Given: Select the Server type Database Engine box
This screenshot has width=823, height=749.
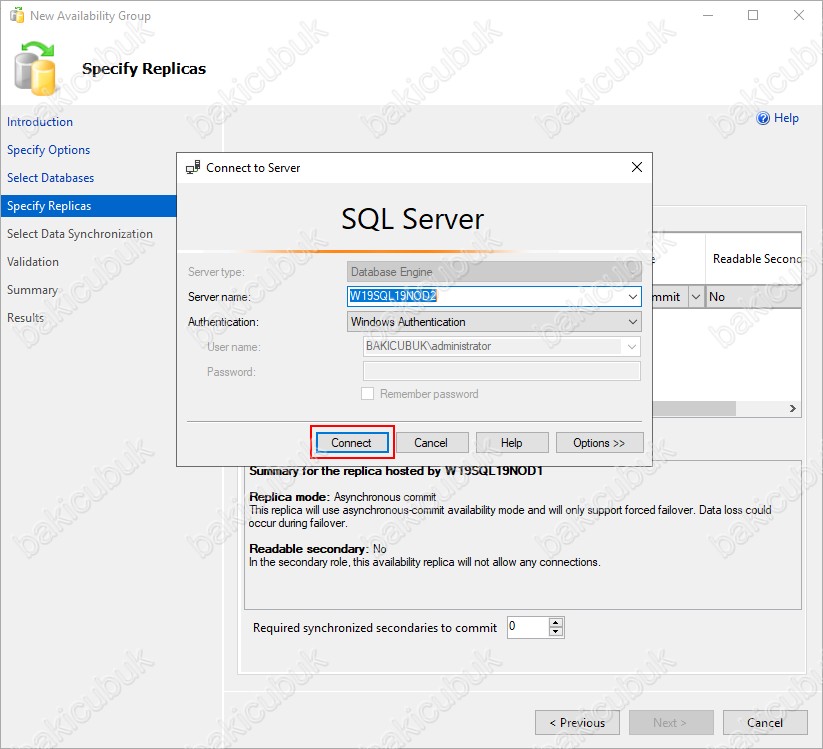Looking at the screenshot, I should click(494, 271).
